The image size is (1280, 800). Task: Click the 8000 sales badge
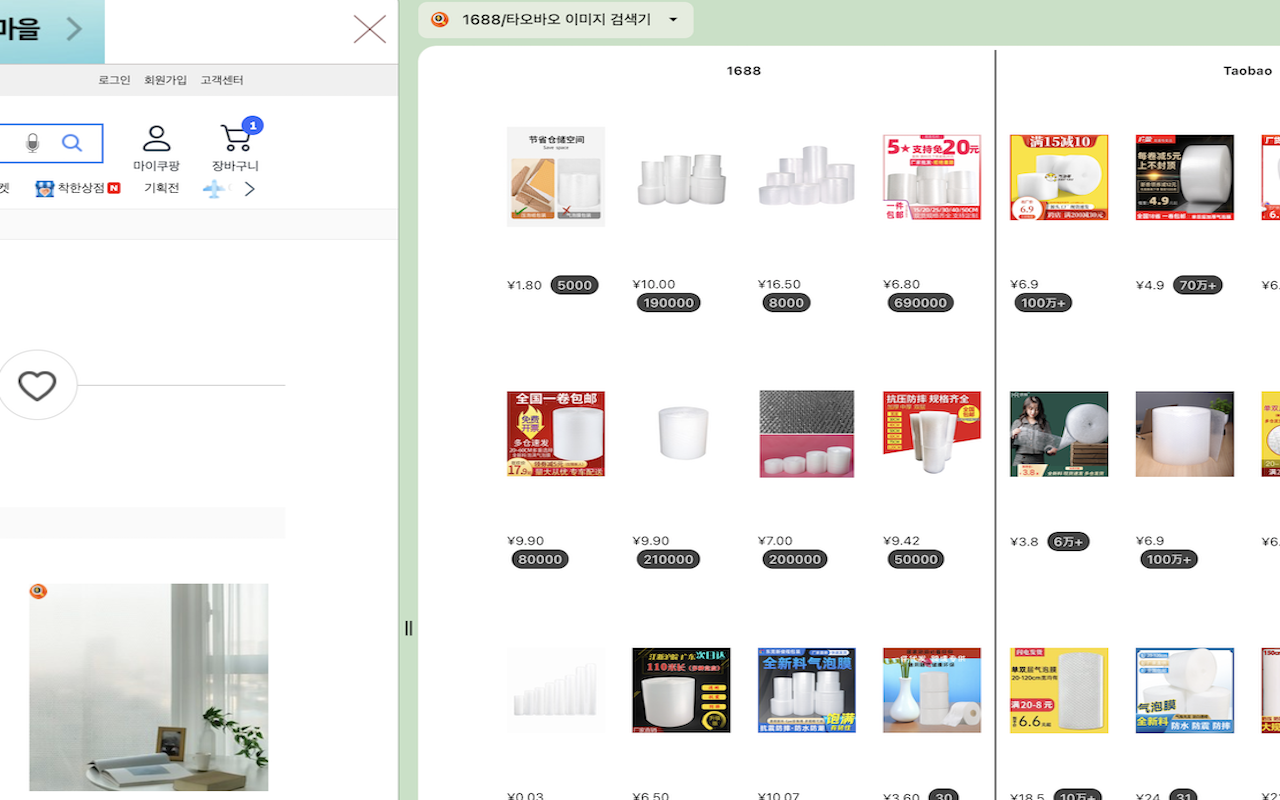coord(786,303)
